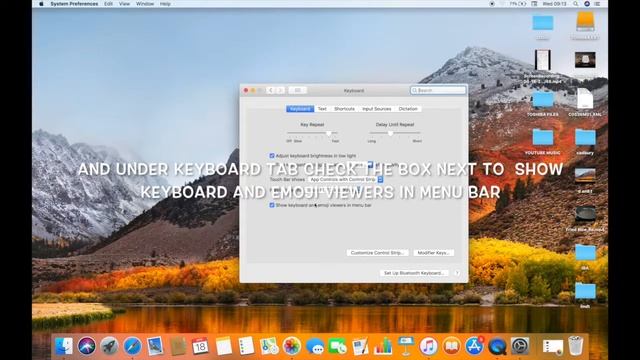Switch to the Text tab
640x360 pixels.
(x=322, y=109)
